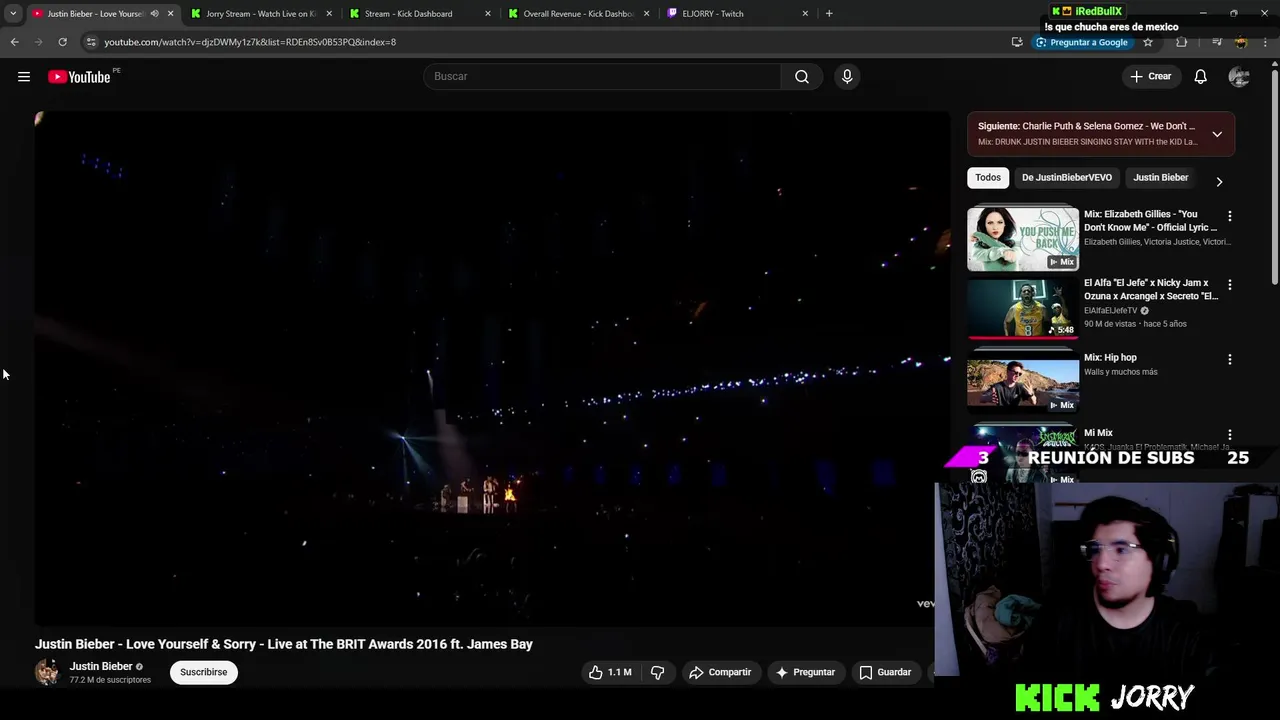Focus the Buscar search field
This screenshot has height=720, width=1280.
point(602,77)
